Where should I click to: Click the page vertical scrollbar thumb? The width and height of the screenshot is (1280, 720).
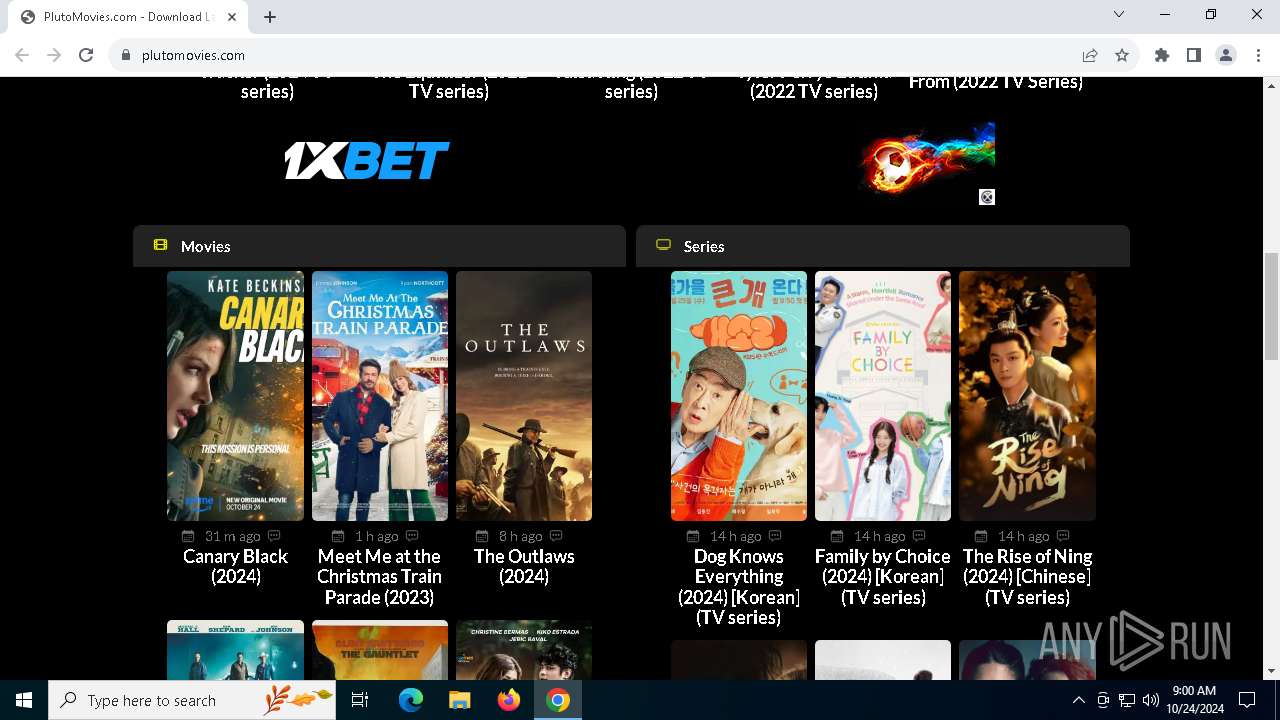tap(1271, 305)
